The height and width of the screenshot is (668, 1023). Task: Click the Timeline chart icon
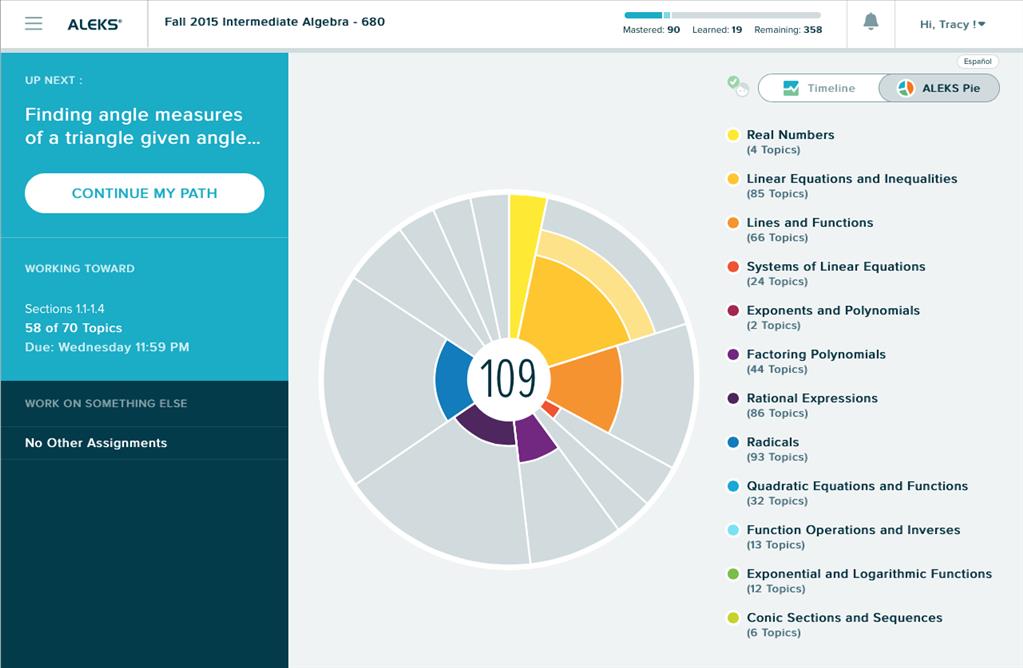(x=791, y=88)
